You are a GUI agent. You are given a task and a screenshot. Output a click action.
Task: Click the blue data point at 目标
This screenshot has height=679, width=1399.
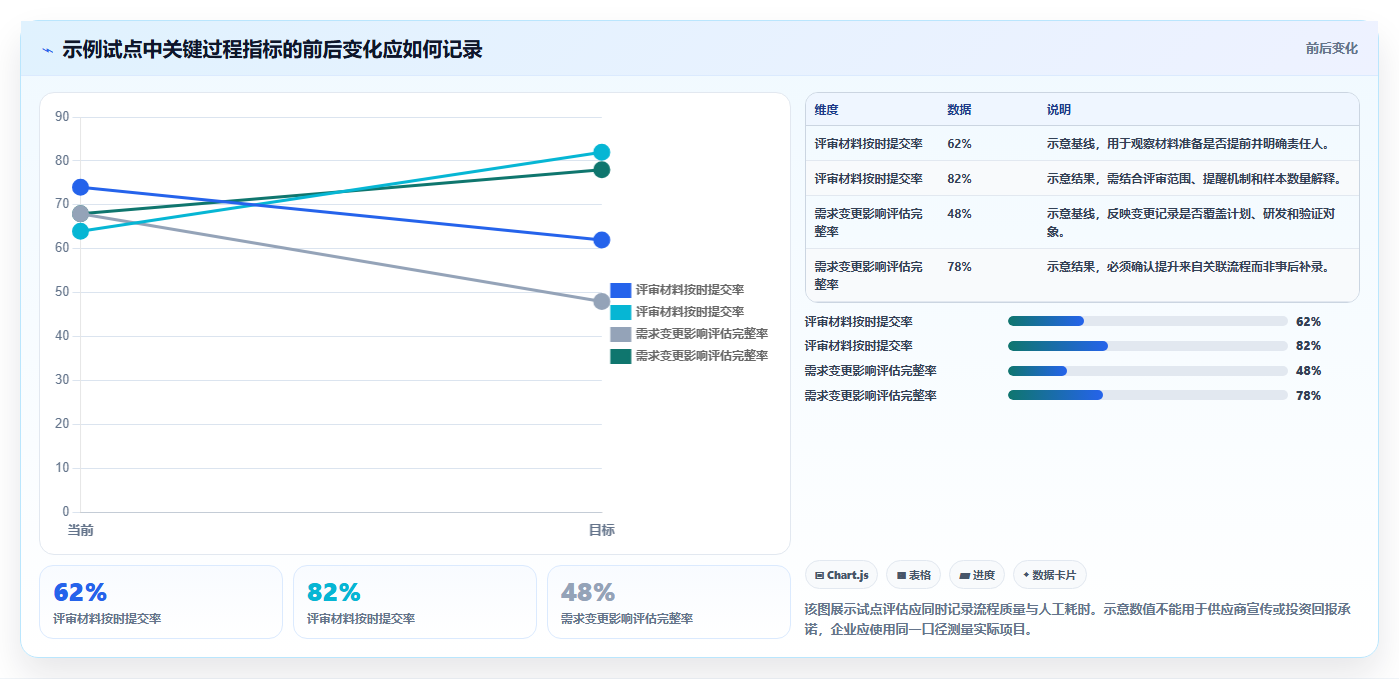[x=601, y=240]
